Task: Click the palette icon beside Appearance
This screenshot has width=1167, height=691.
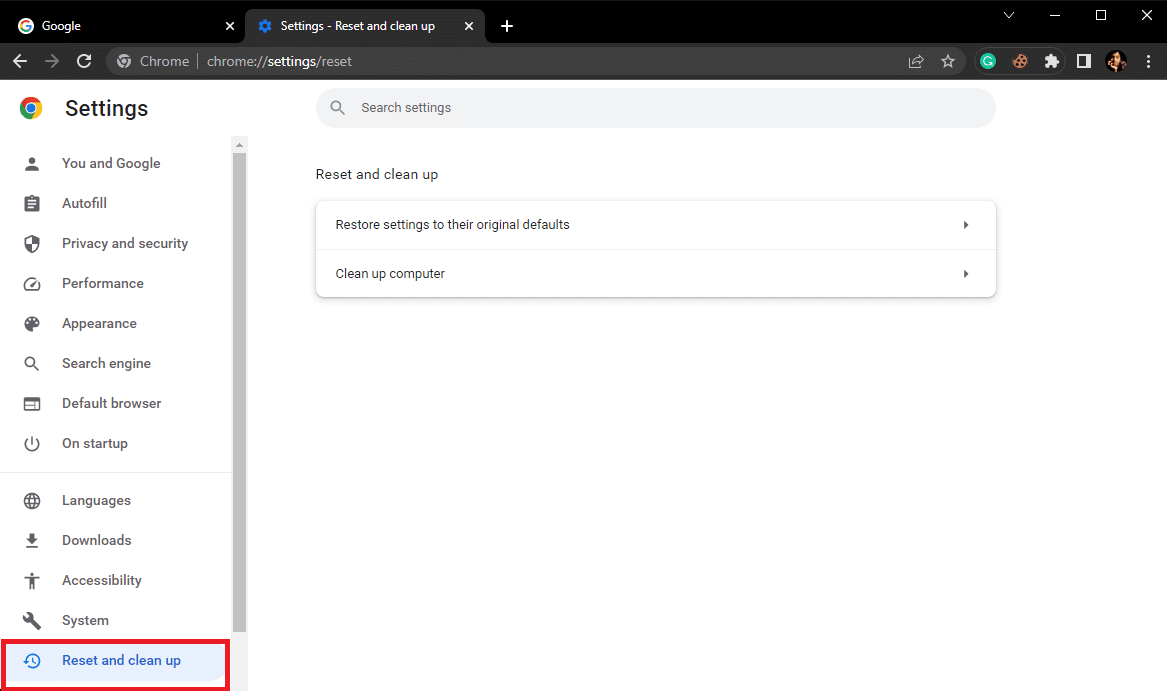Action: coord(32,324)
